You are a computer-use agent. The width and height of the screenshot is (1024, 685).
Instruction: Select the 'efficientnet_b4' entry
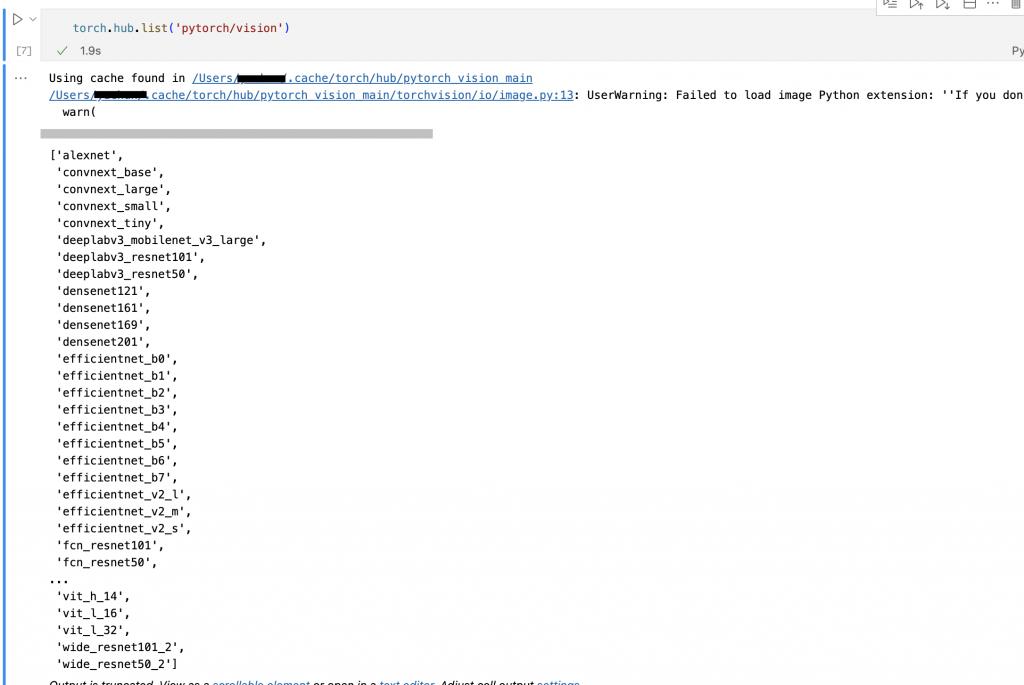click(x=116, y=427)
